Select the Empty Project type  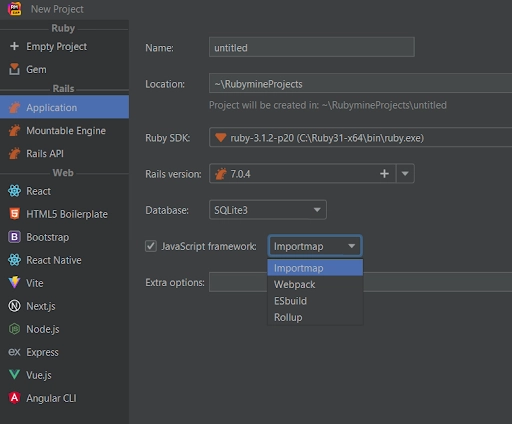64,46
